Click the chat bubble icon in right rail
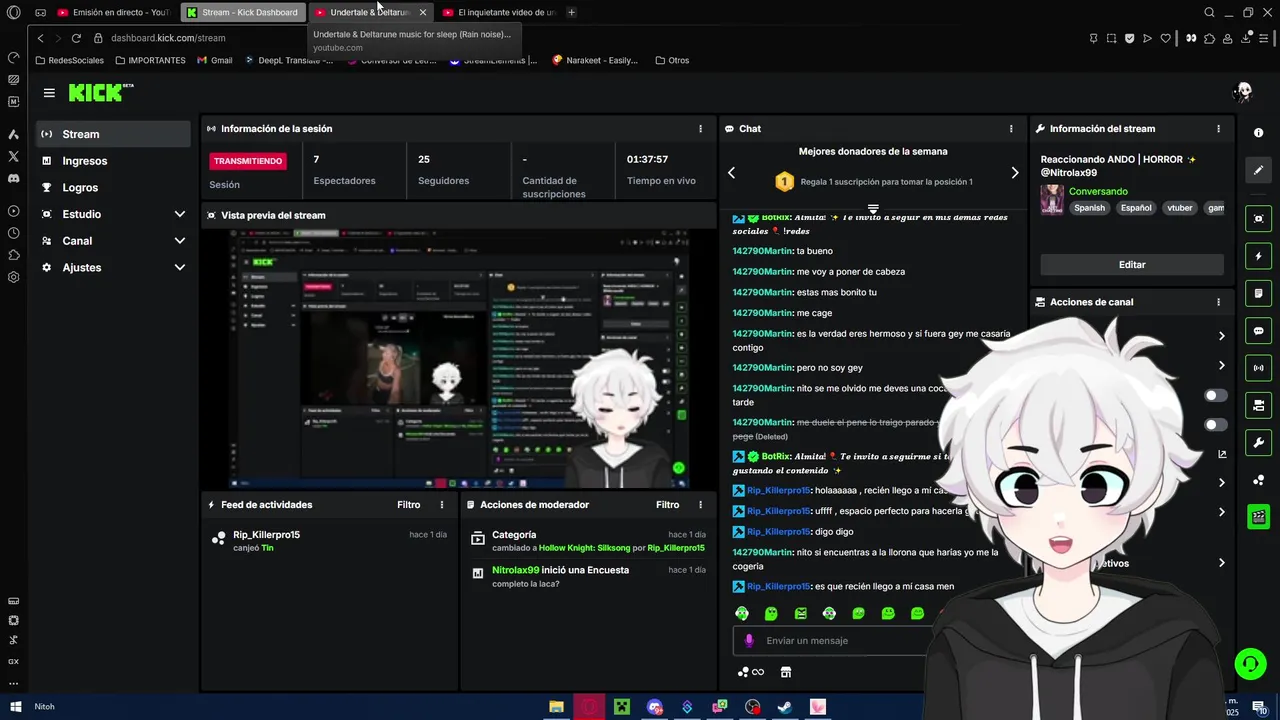Screen dimensions: 1280x720 (1258, 331)
